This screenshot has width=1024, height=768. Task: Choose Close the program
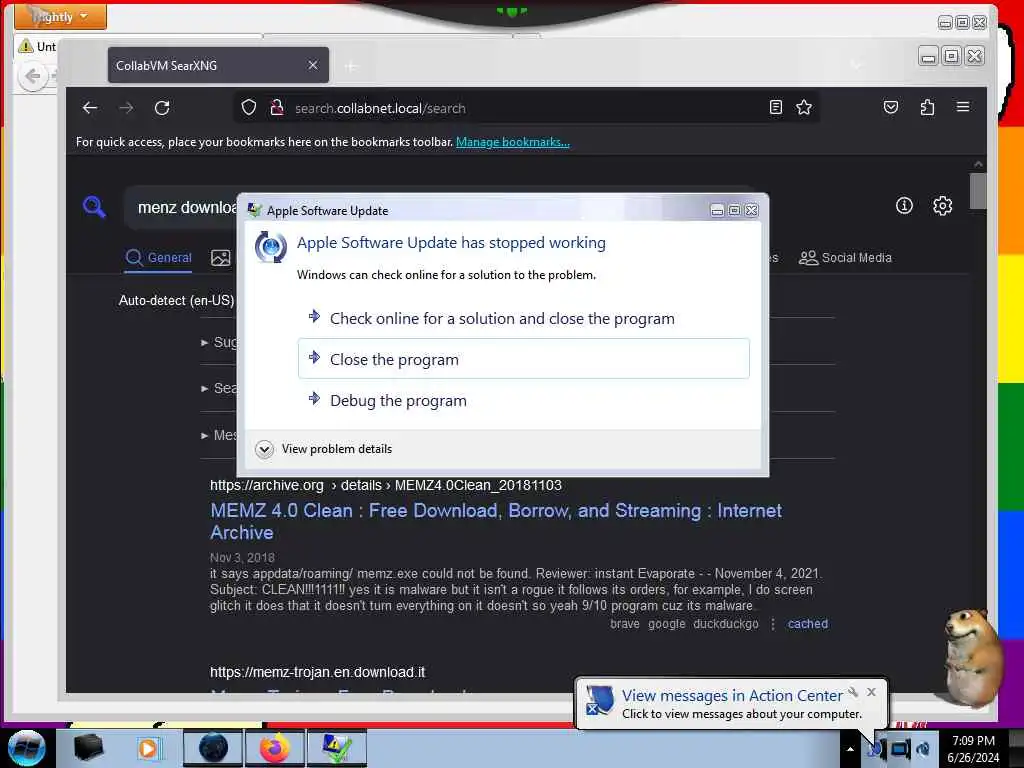click(x=523, y=359)
